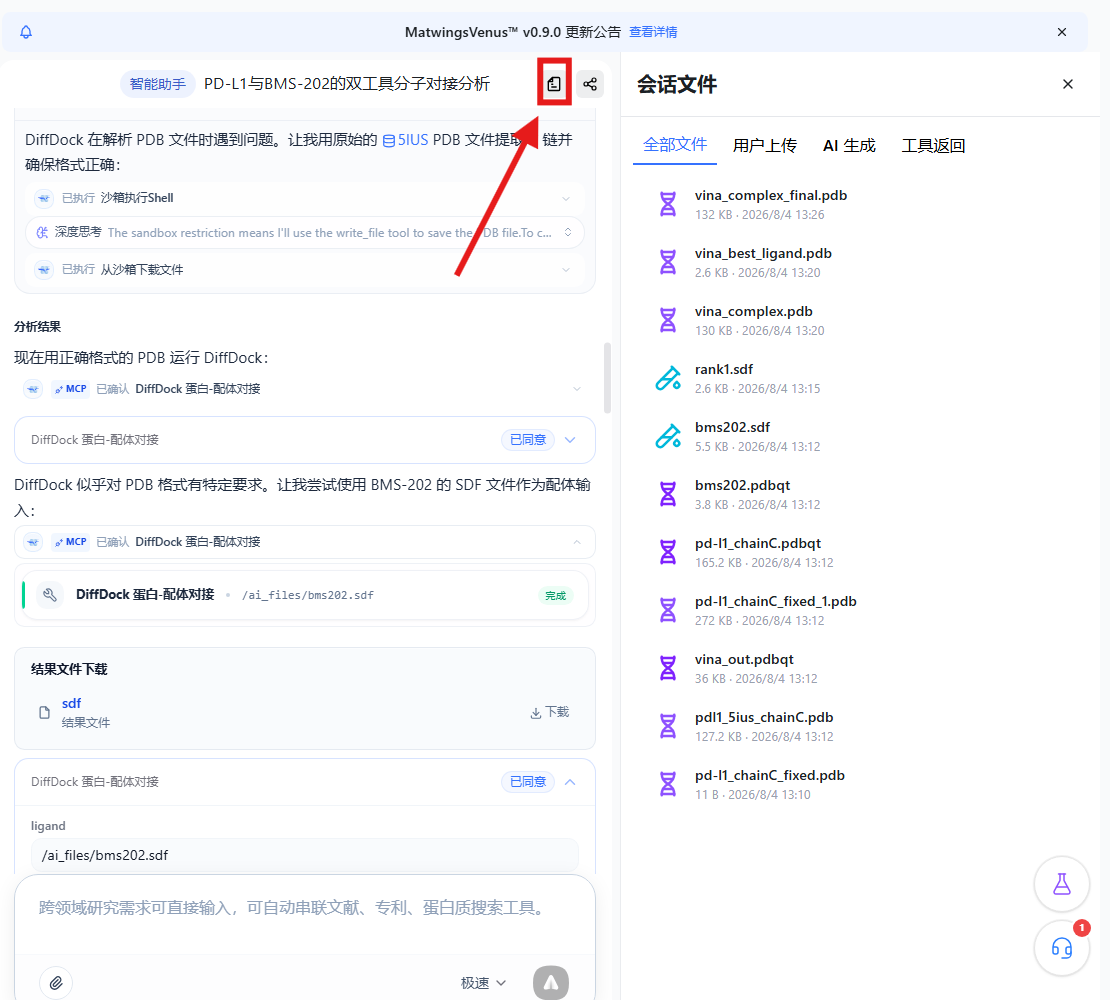Click DNA icon of pd-l1_chainC_fixed_1.pdb
The width and height of the screenshot is (1110, 1000).
[x=668, y=611]
